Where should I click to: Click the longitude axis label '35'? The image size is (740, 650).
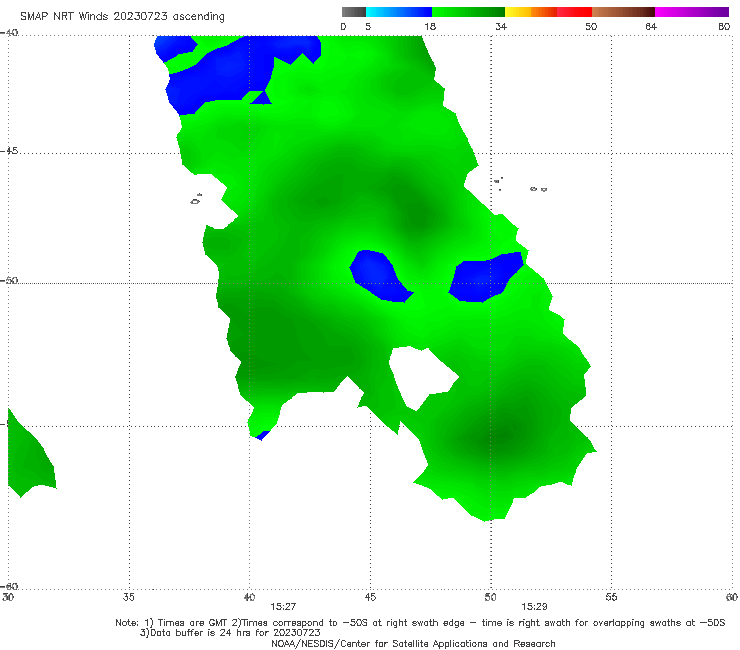click(x=129, y=597)
